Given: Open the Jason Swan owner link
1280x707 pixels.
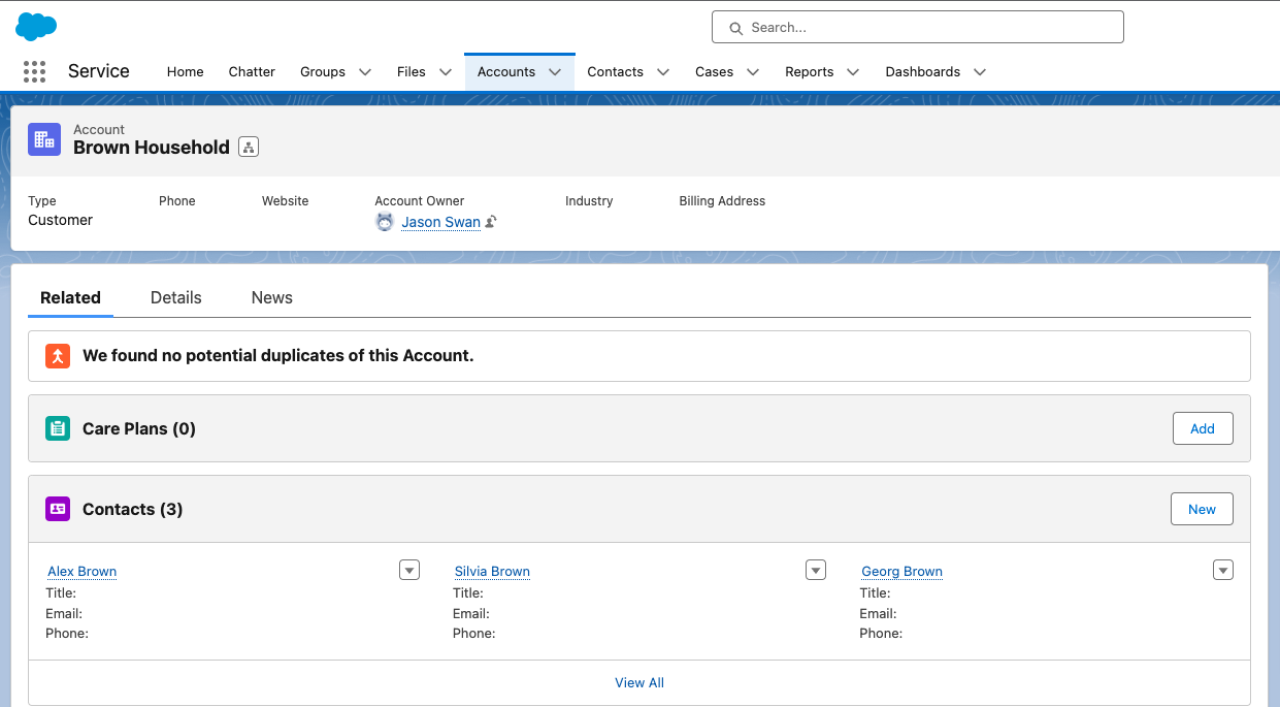Looking at the screenshot, I should (x=441, y=222).
